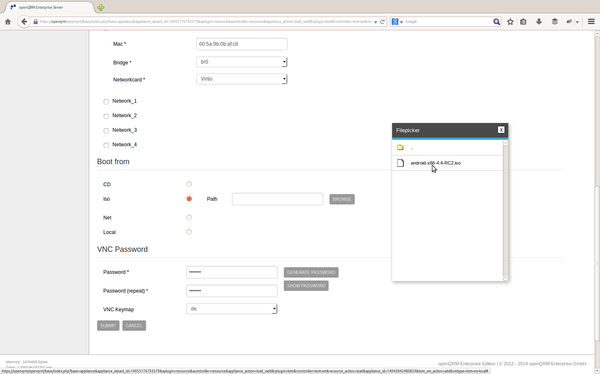Click the toolbar icon left of hamburger menu
The image size is (600, 374).
pyautogui.click(x=570, y=22)
